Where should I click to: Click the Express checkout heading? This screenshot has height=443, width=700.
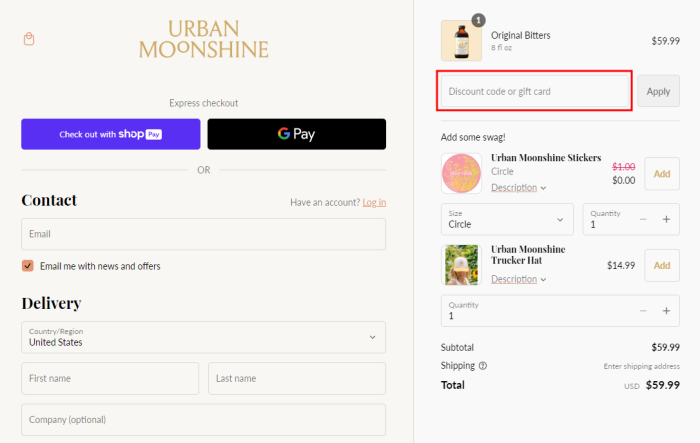[x=204, y=103]
